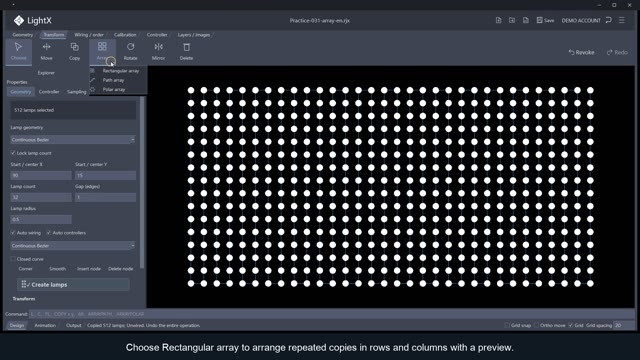Open the Wiring / order tab
The width and height of the screenshot is (640, 360).
(x=89, y=35)
